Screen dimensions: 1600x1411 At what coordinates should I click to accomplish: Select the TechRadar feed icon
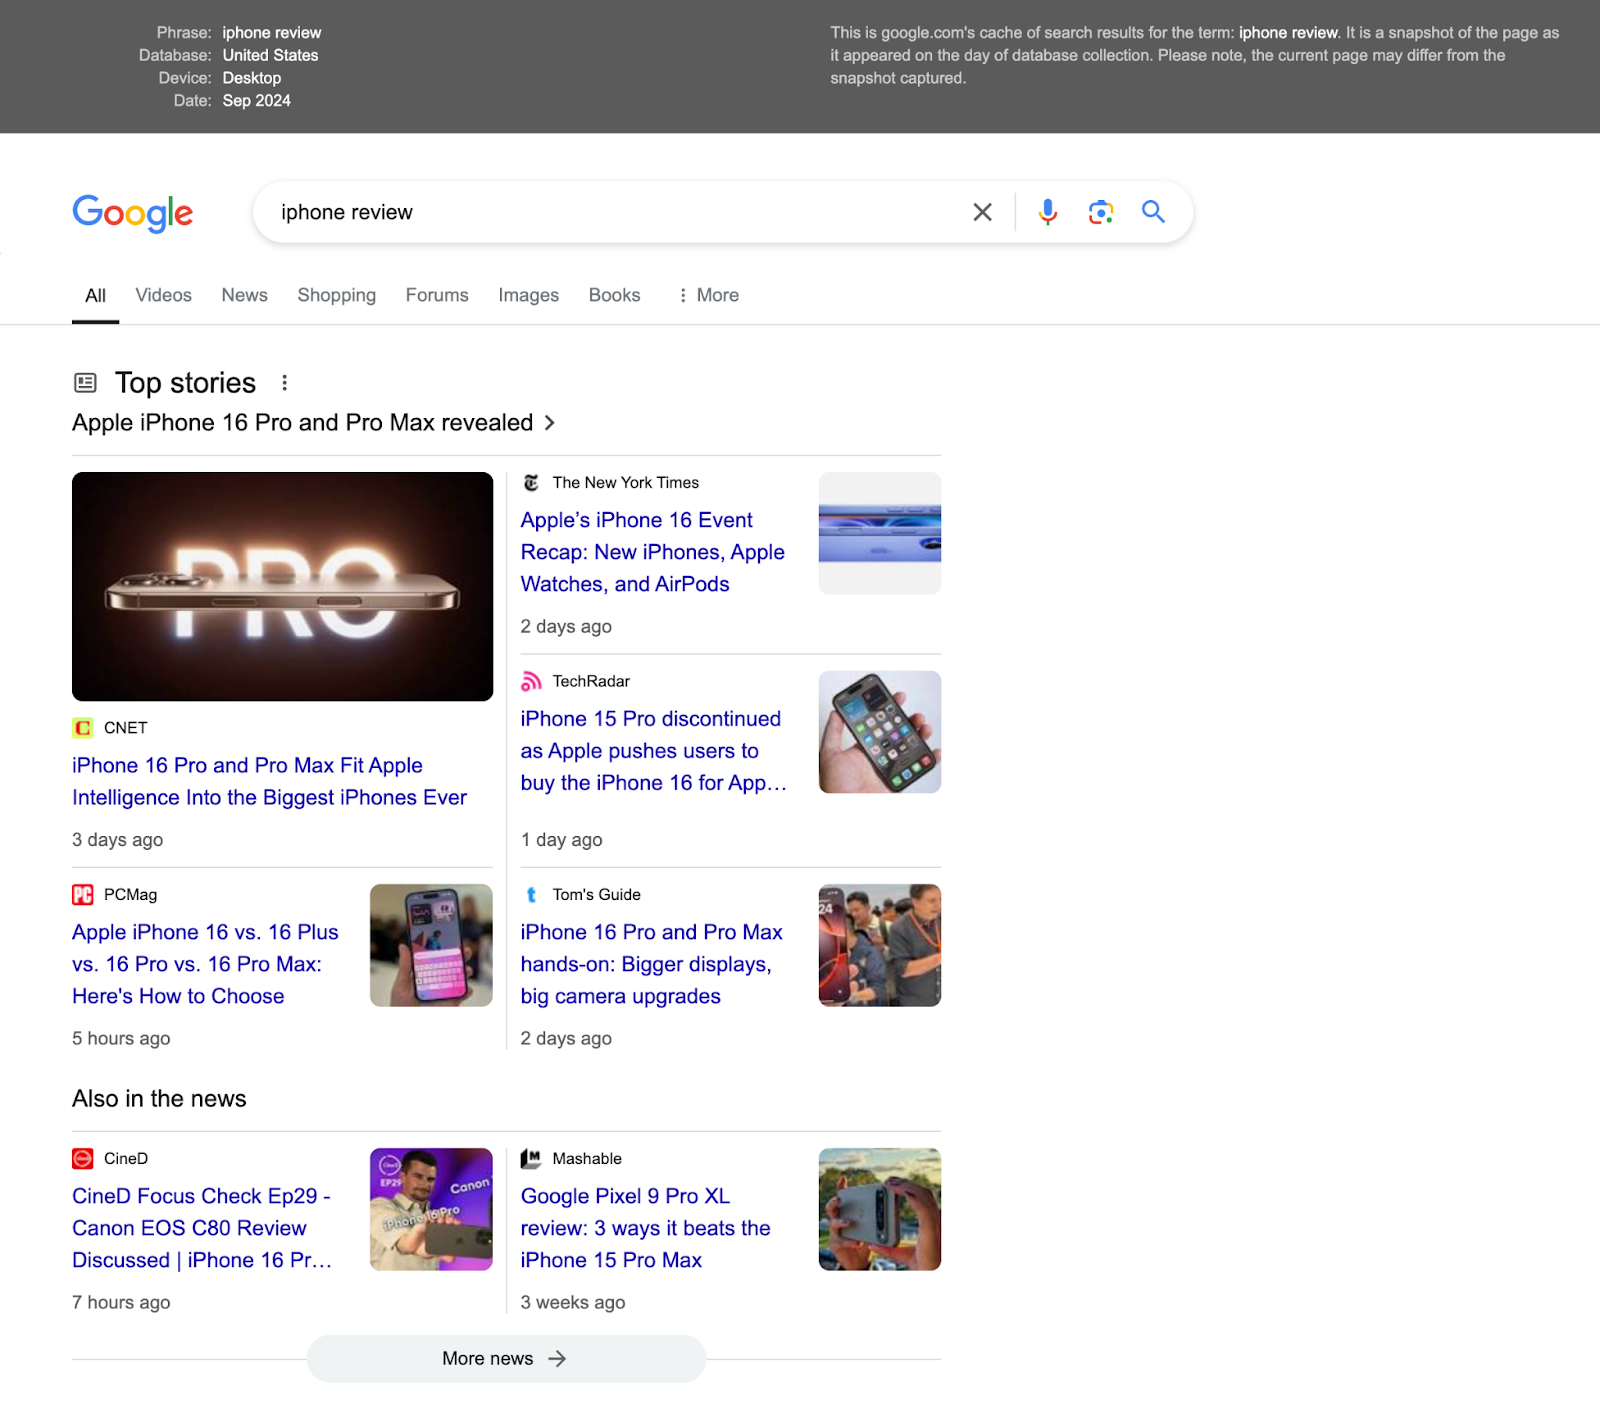[x=531, y=680]
